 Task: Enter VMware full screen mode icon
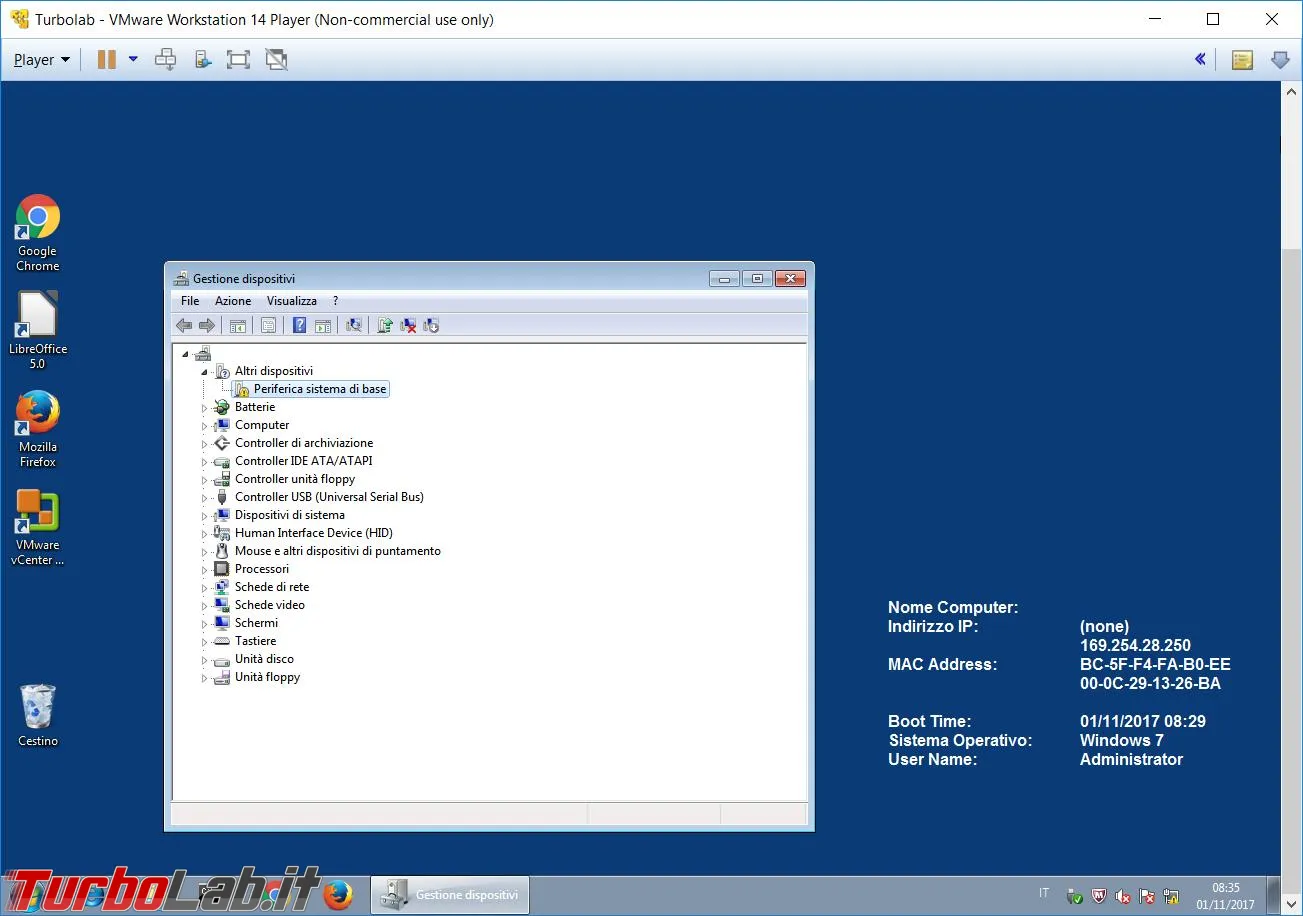(x=238, y=60)
